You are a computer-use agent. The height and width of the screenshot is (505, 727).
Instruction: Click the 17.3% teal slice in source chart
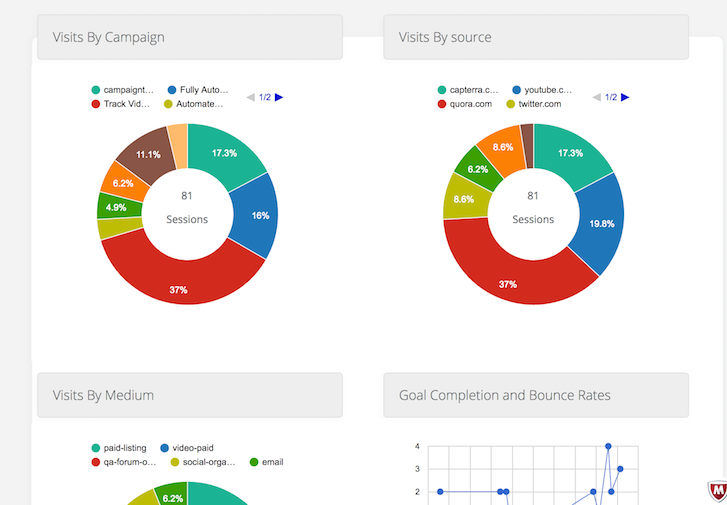pos(571,153)
